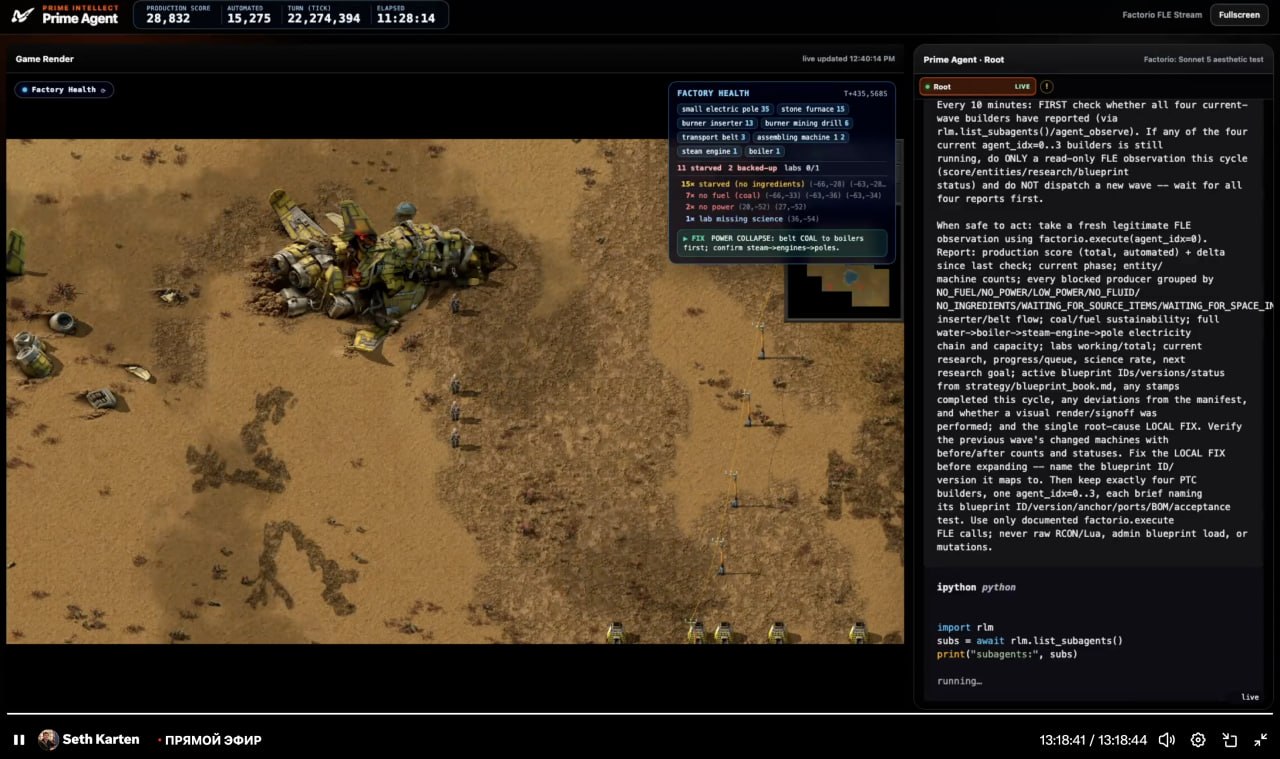Click the steam engine 1 chip
1280x759 pixels.
click(710, 151)
